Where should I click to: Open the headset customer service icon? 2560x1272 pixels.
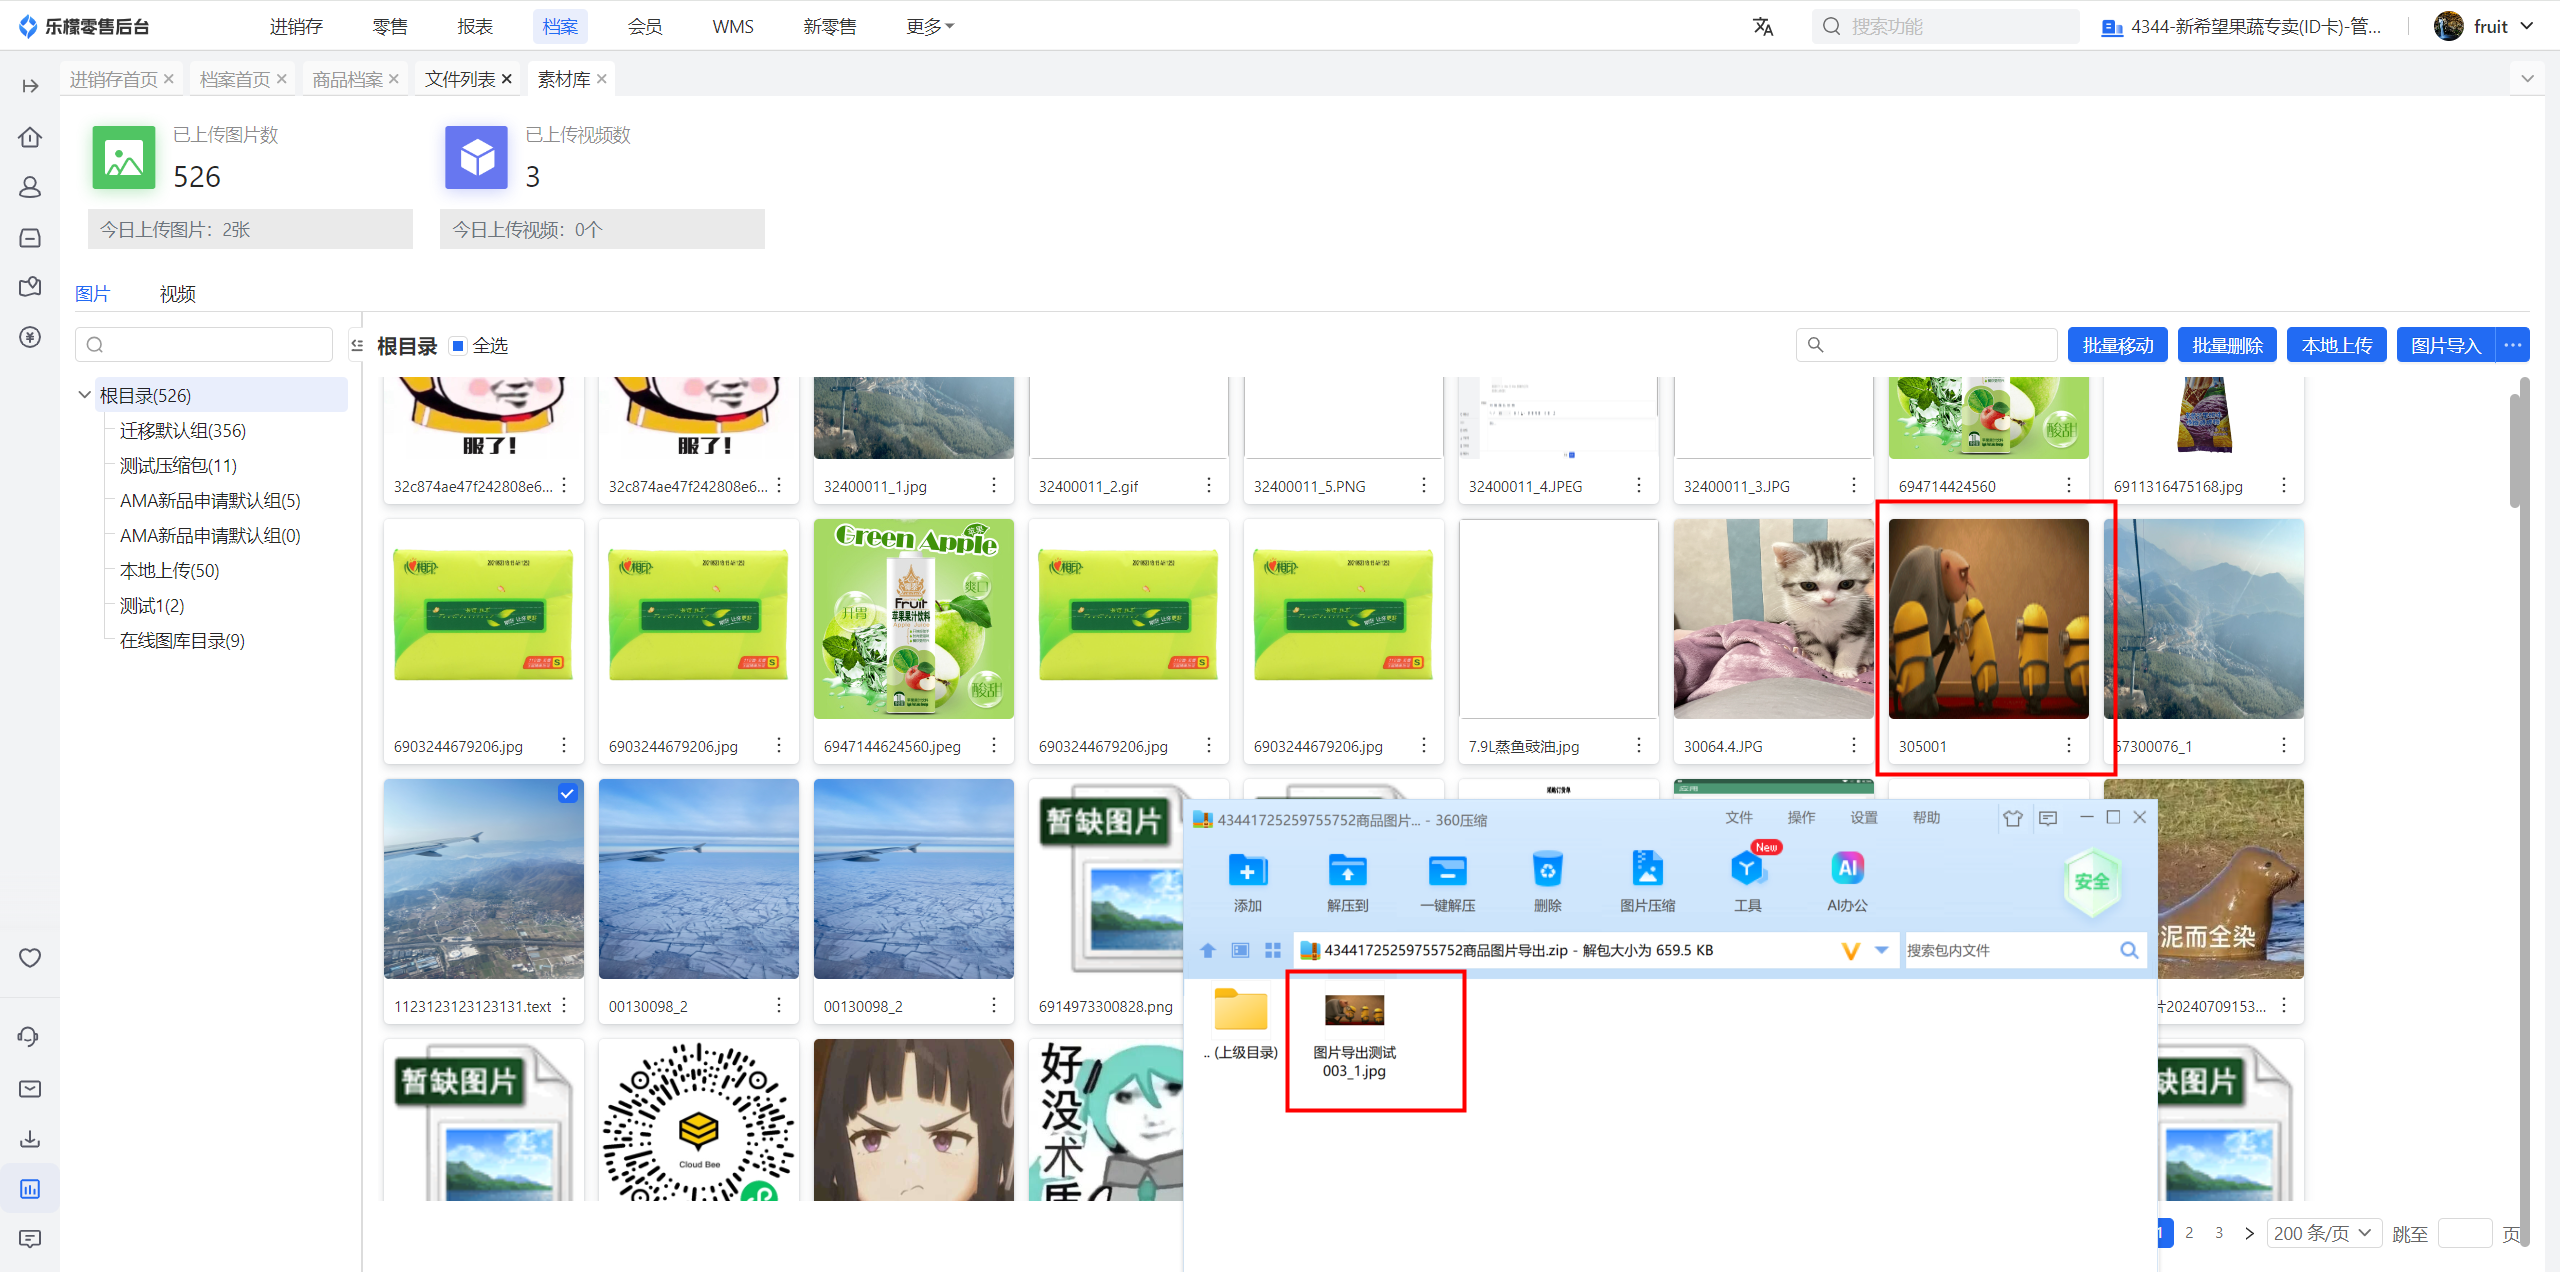[x=30, y=1037]
